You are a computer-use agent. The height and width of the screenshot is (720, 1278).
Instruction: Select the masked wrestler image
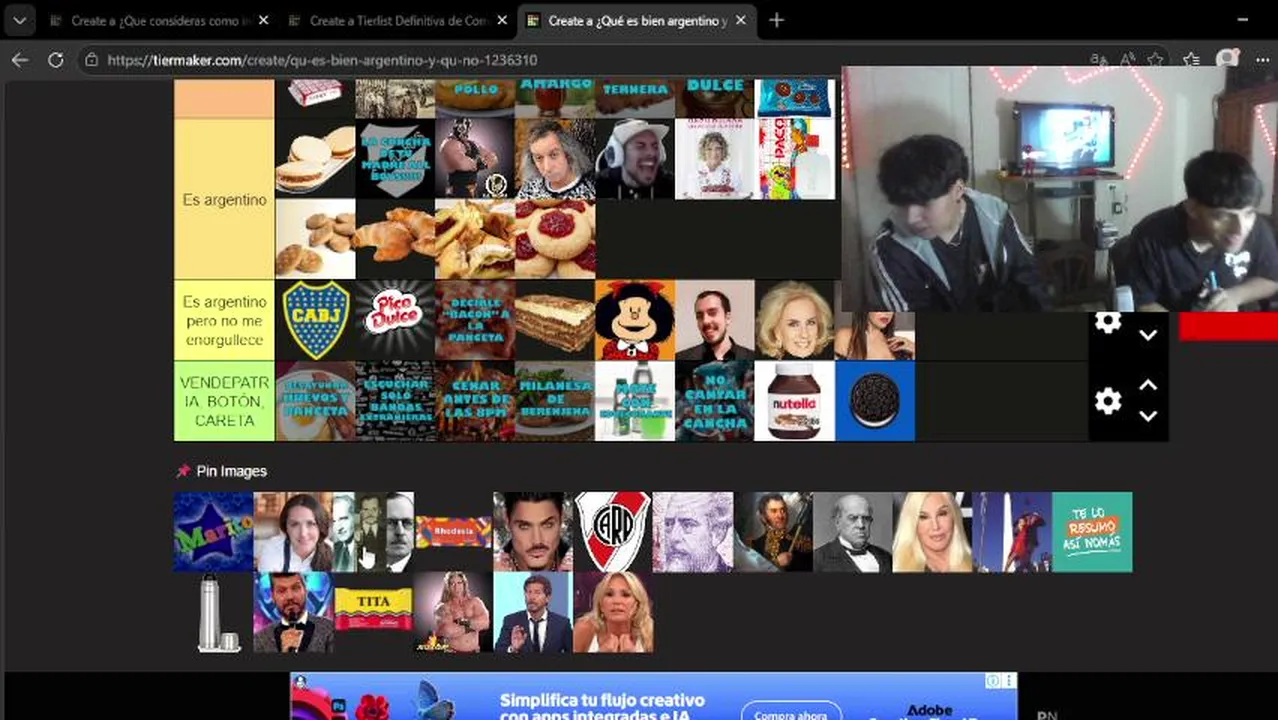(475, 159)
